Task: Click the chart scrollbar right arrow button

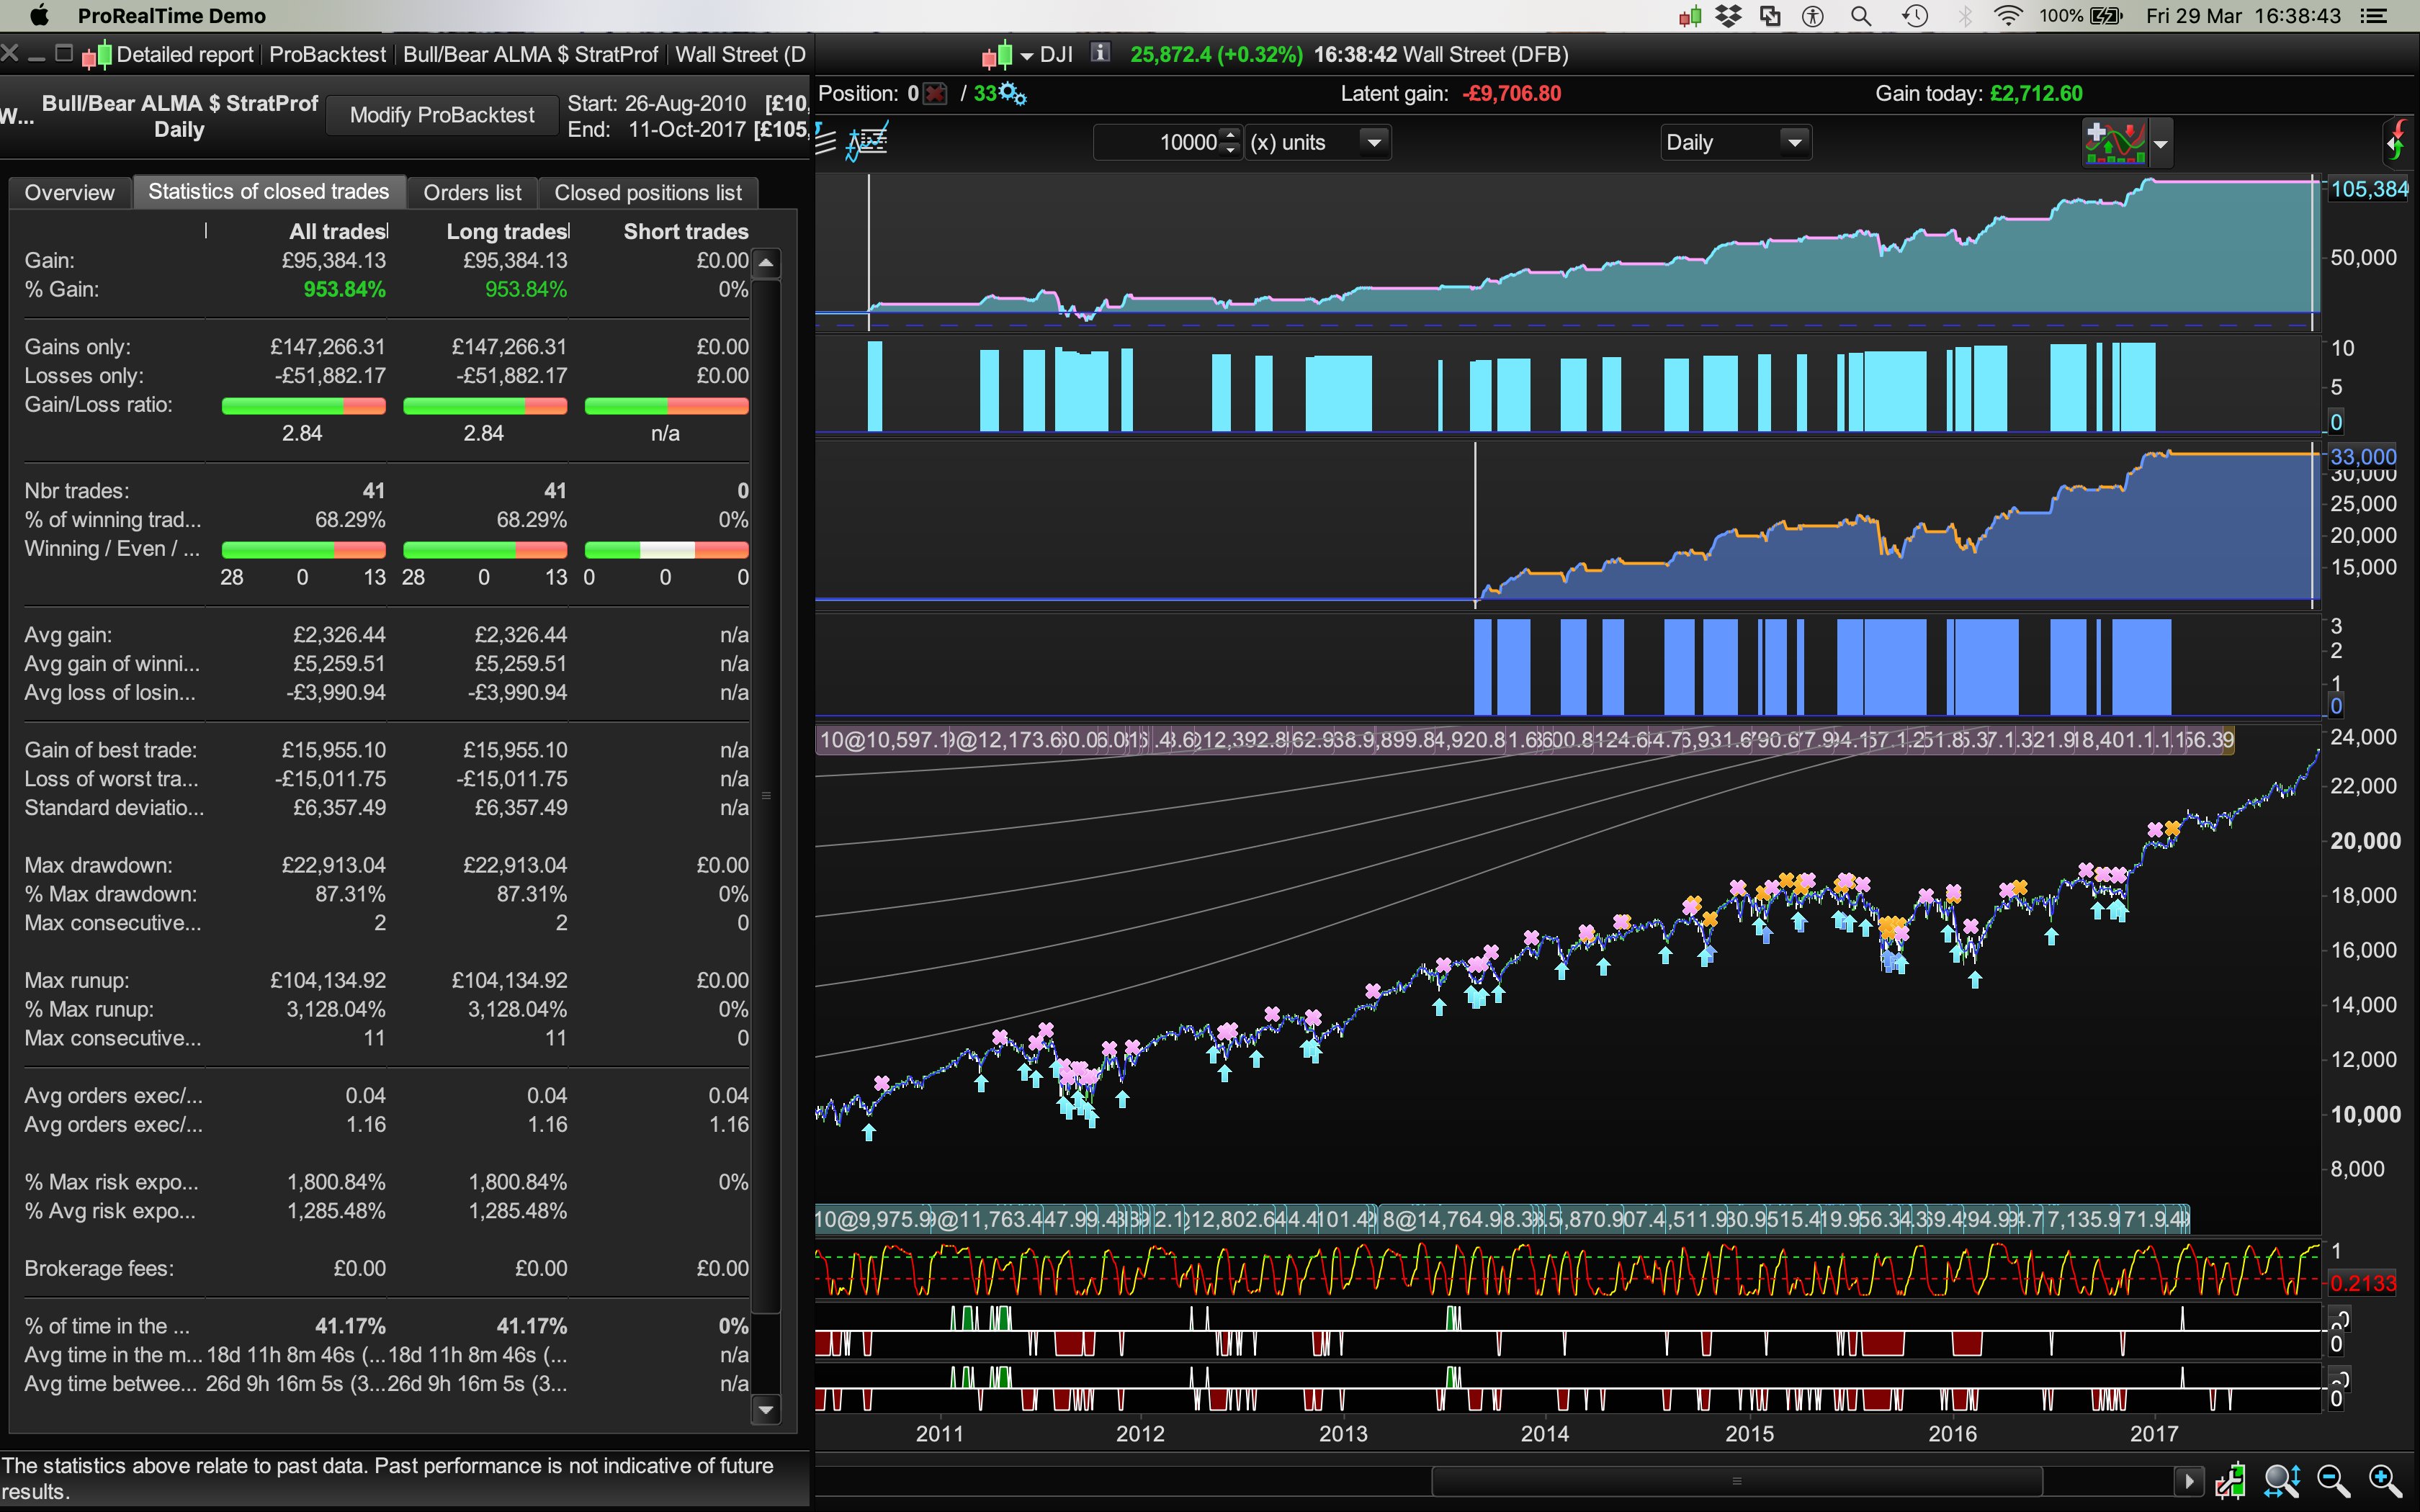Action: click(x=2189, y=1480)
